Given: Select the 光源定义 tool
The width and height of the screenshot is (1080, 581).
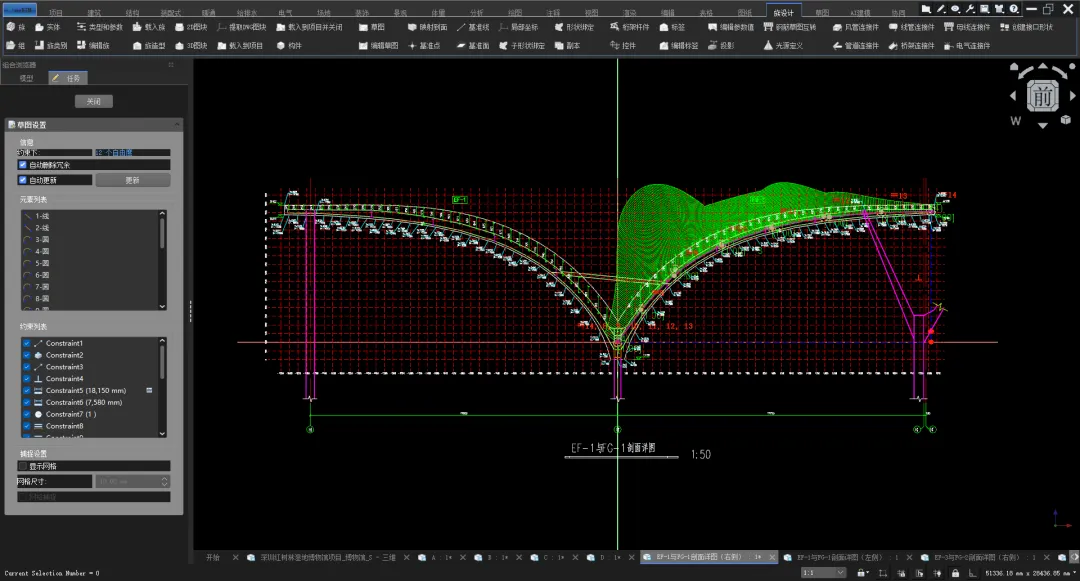Looking at the screenshot, I should (783, 45).
